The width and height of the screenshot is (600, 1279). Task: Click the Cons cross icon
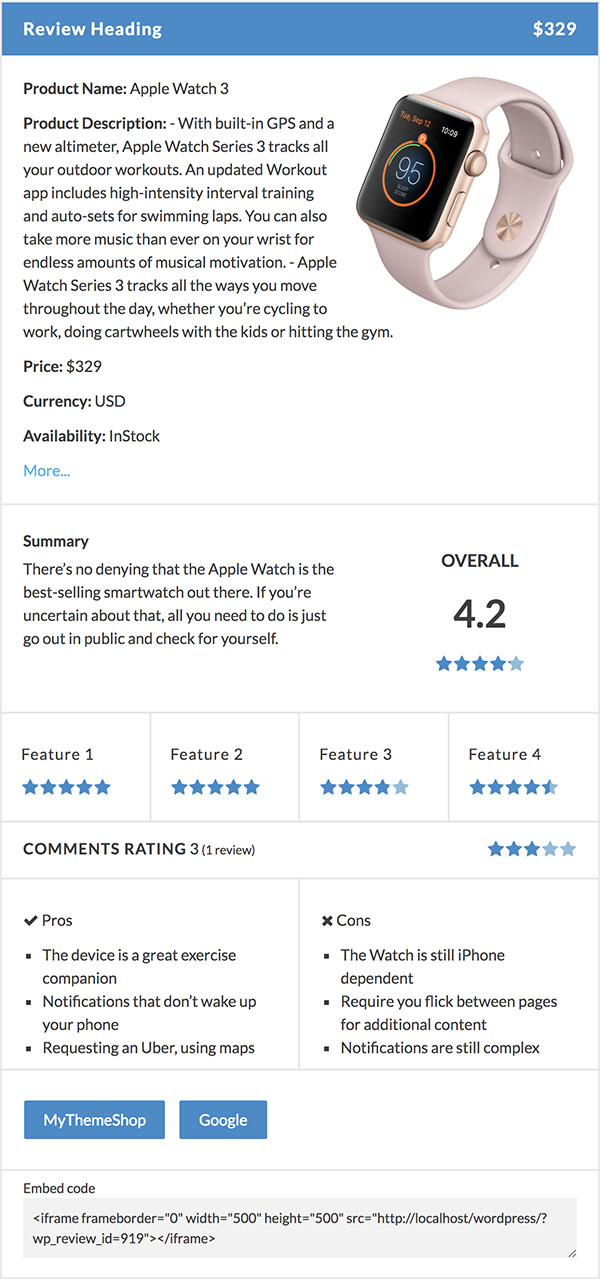[327, 920]
